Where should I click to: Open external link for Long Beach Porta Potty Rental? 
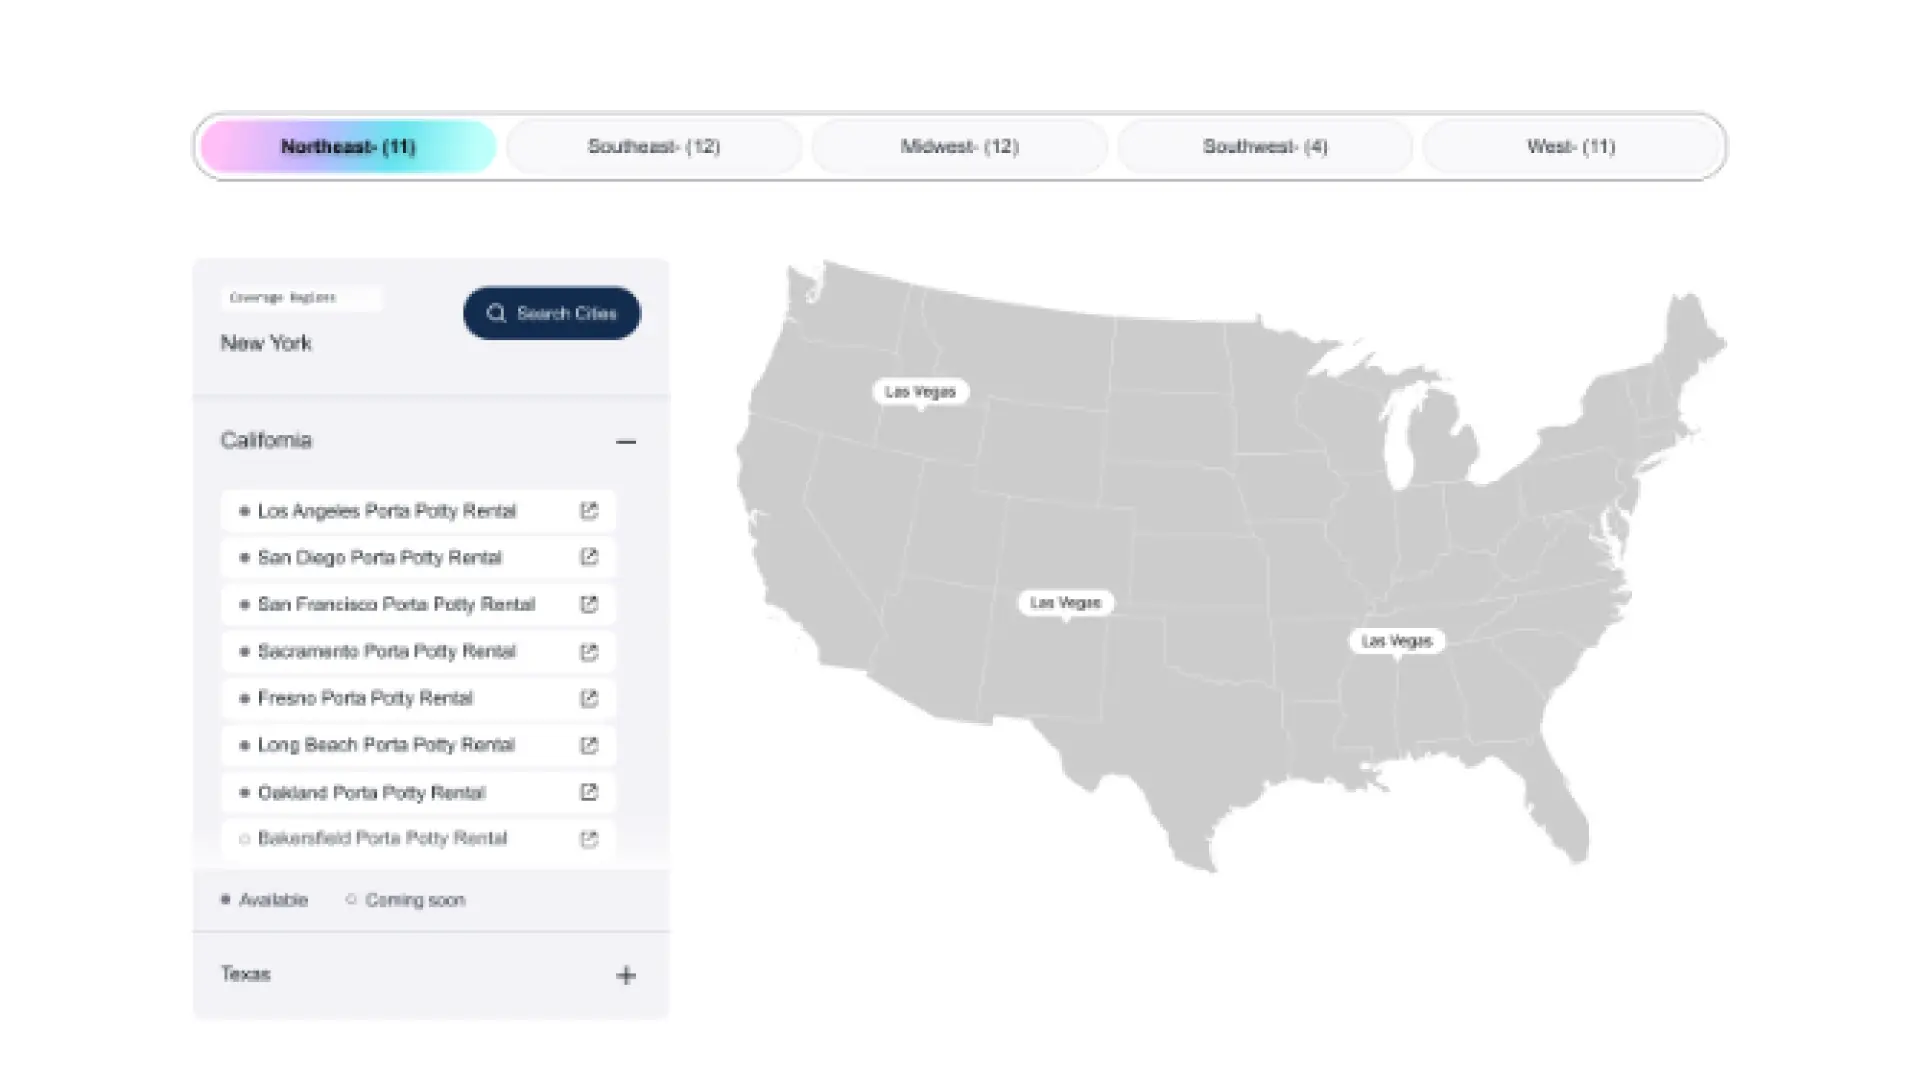(589, 745)
